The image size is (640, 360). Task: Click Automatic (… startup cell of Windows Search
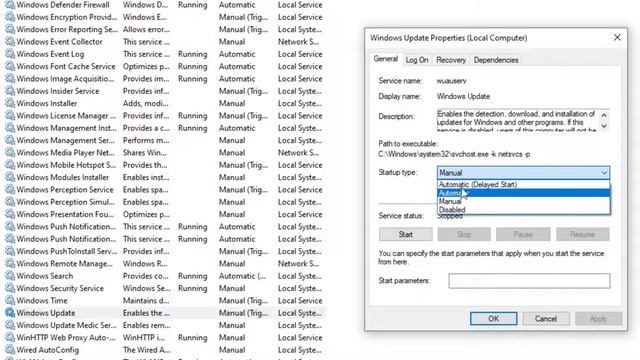click(242, 276)
